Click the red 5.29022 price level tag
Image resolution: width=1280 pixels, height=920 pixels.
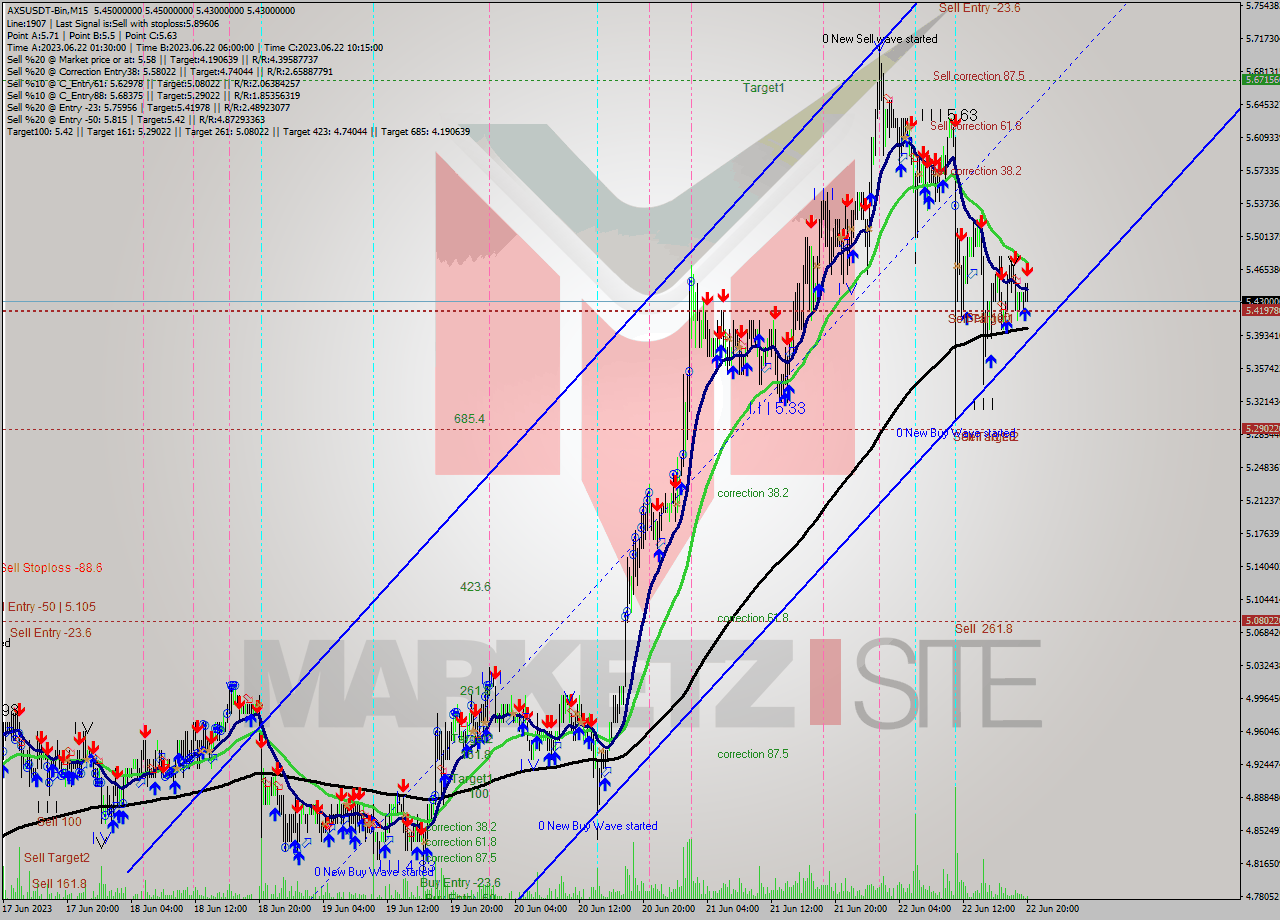coord(1259,429)
